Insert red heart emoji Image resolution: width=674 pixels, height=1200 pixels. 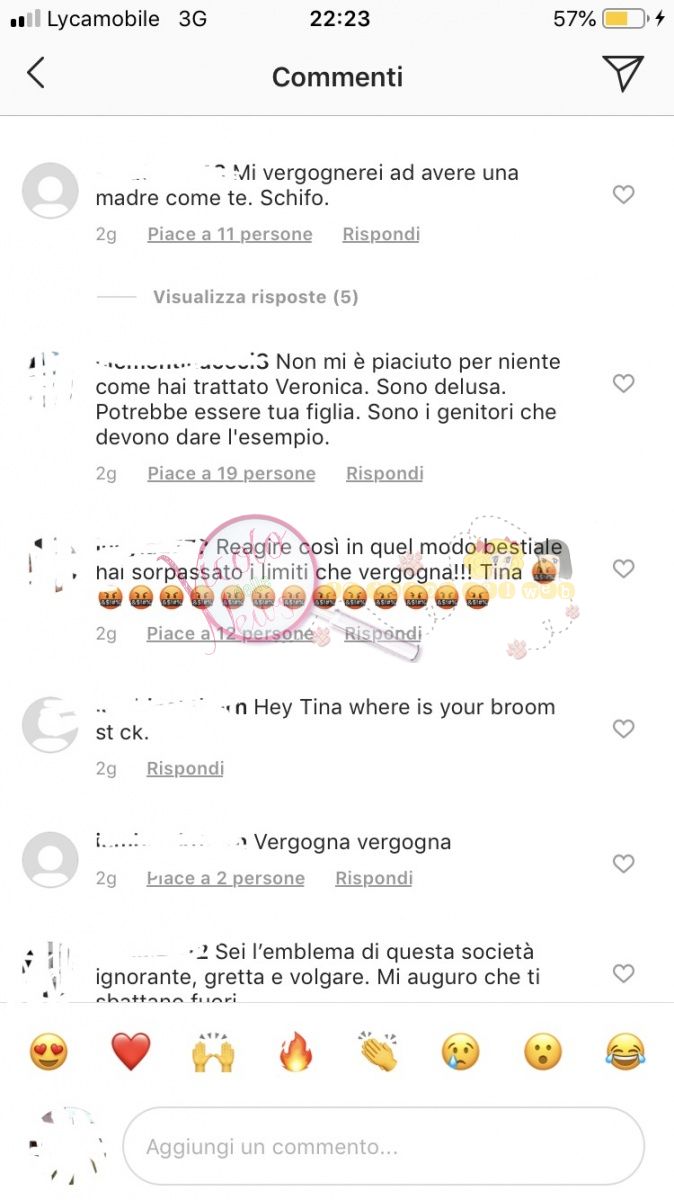point(131,1052)
